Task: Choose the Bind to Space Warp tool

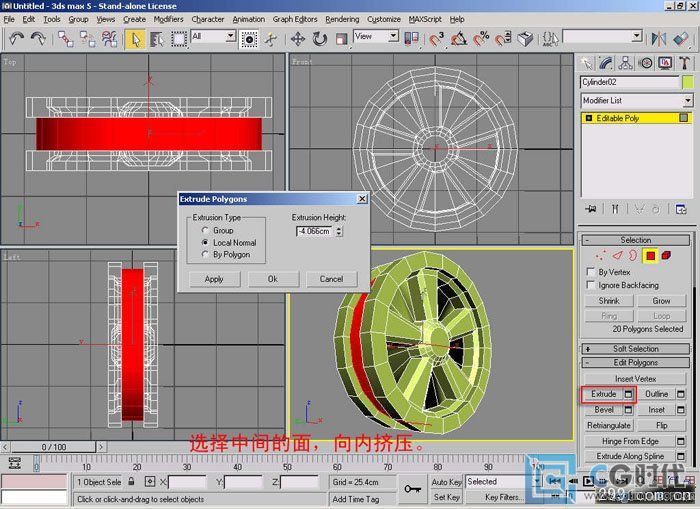Action: tap(109, 39)
